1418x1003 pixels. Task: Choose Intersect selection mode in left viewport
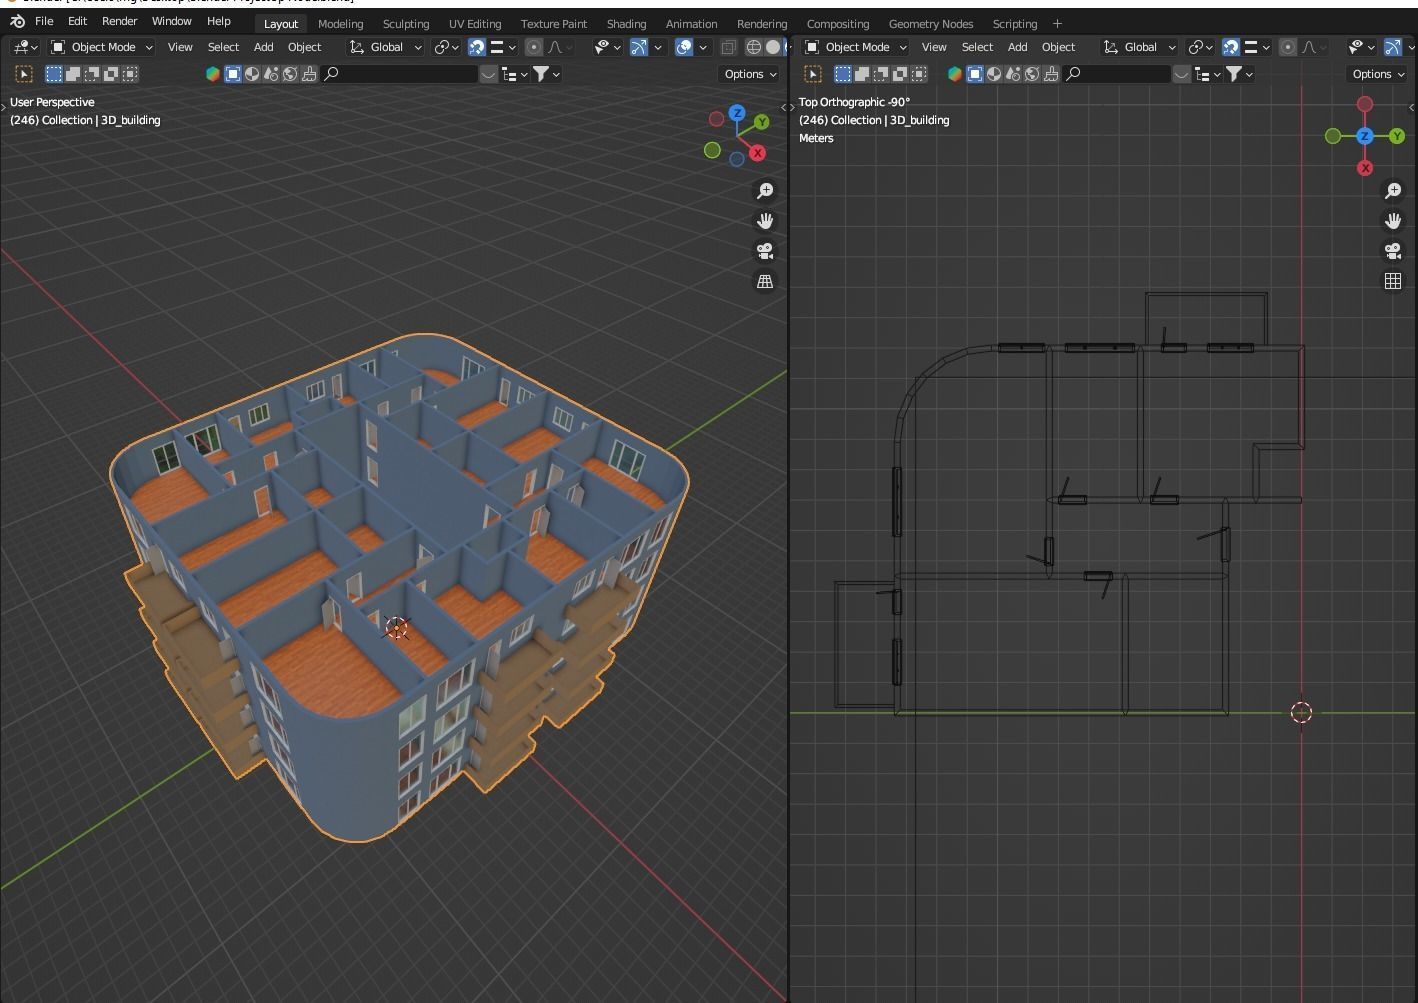coord(130,74)
